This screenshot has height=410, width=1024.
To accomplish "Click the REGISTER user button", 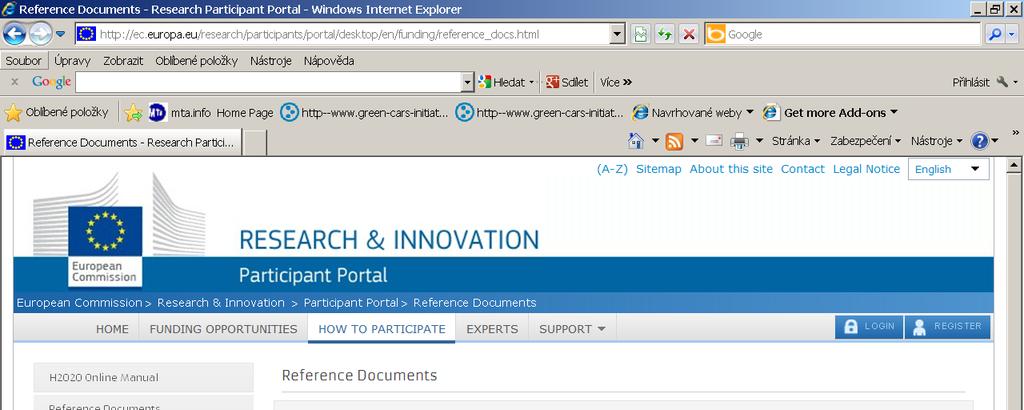I will [x=948, y=327].
